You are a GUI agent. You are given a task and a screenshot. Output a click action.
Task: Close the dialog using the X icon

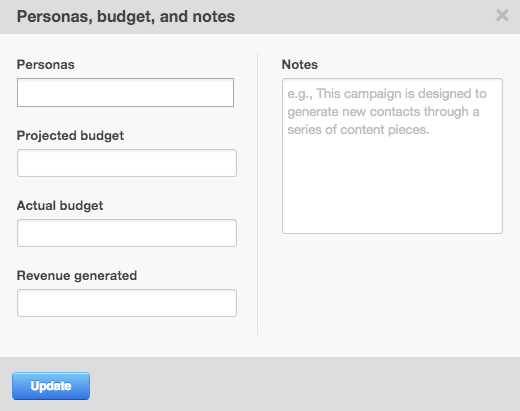point(502,16)
